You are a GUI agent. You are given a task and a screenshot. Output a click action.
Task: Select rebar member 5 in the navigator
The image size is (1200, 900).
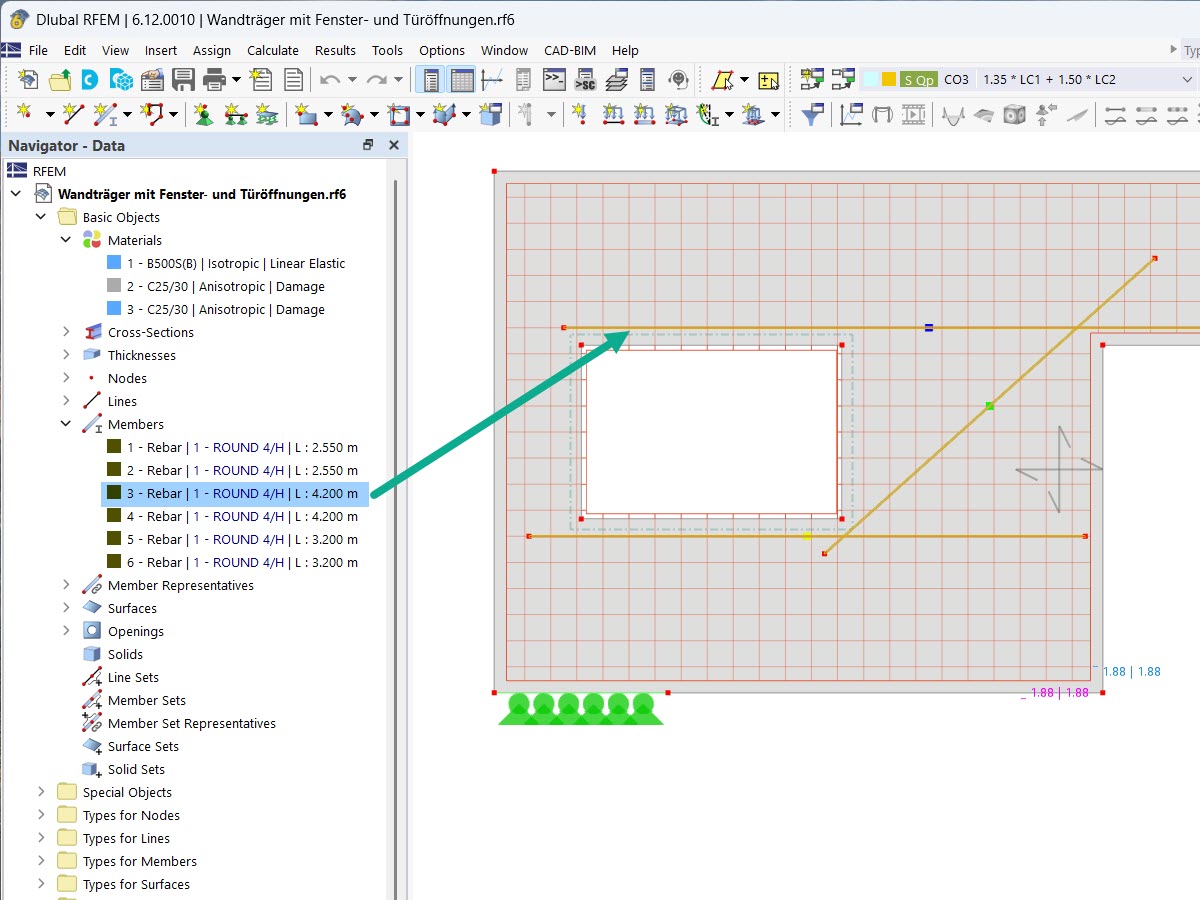pos(230,539)
